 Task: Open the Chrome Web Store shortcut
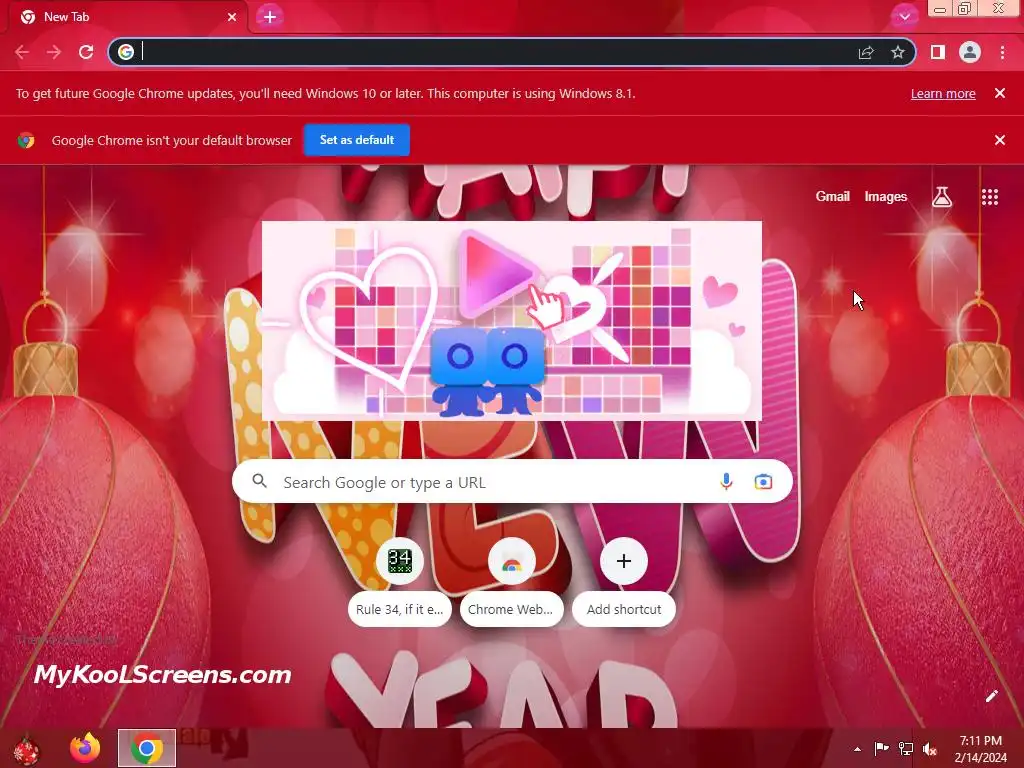(511, 581)
